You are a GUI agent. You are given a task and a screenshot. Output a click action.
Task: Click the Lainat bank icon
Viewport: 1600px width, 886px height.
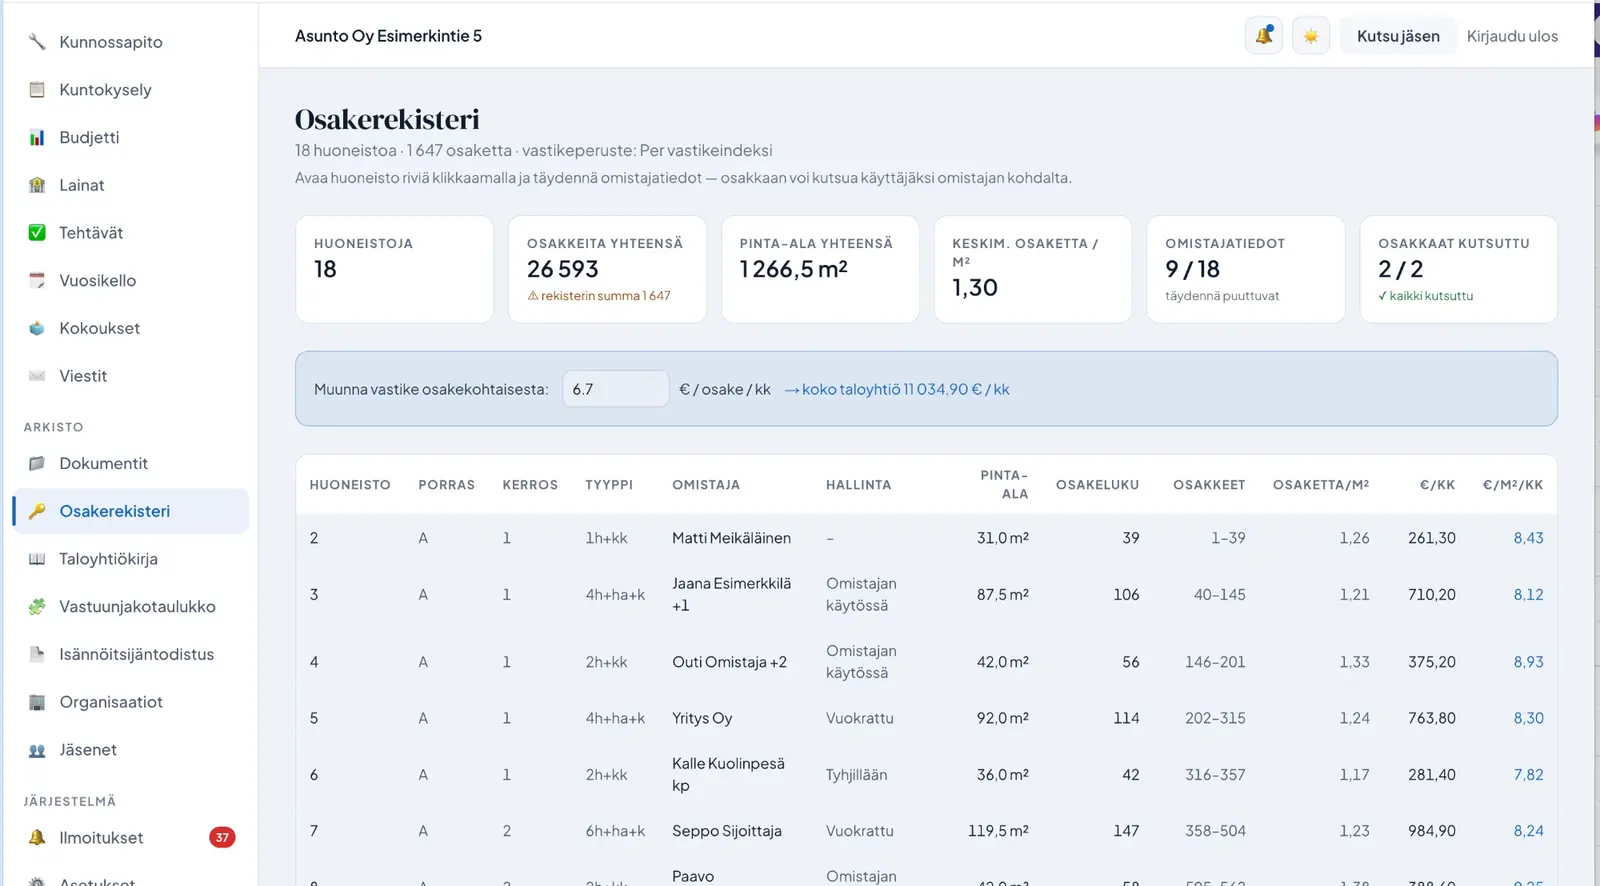(x=37, y=185)
